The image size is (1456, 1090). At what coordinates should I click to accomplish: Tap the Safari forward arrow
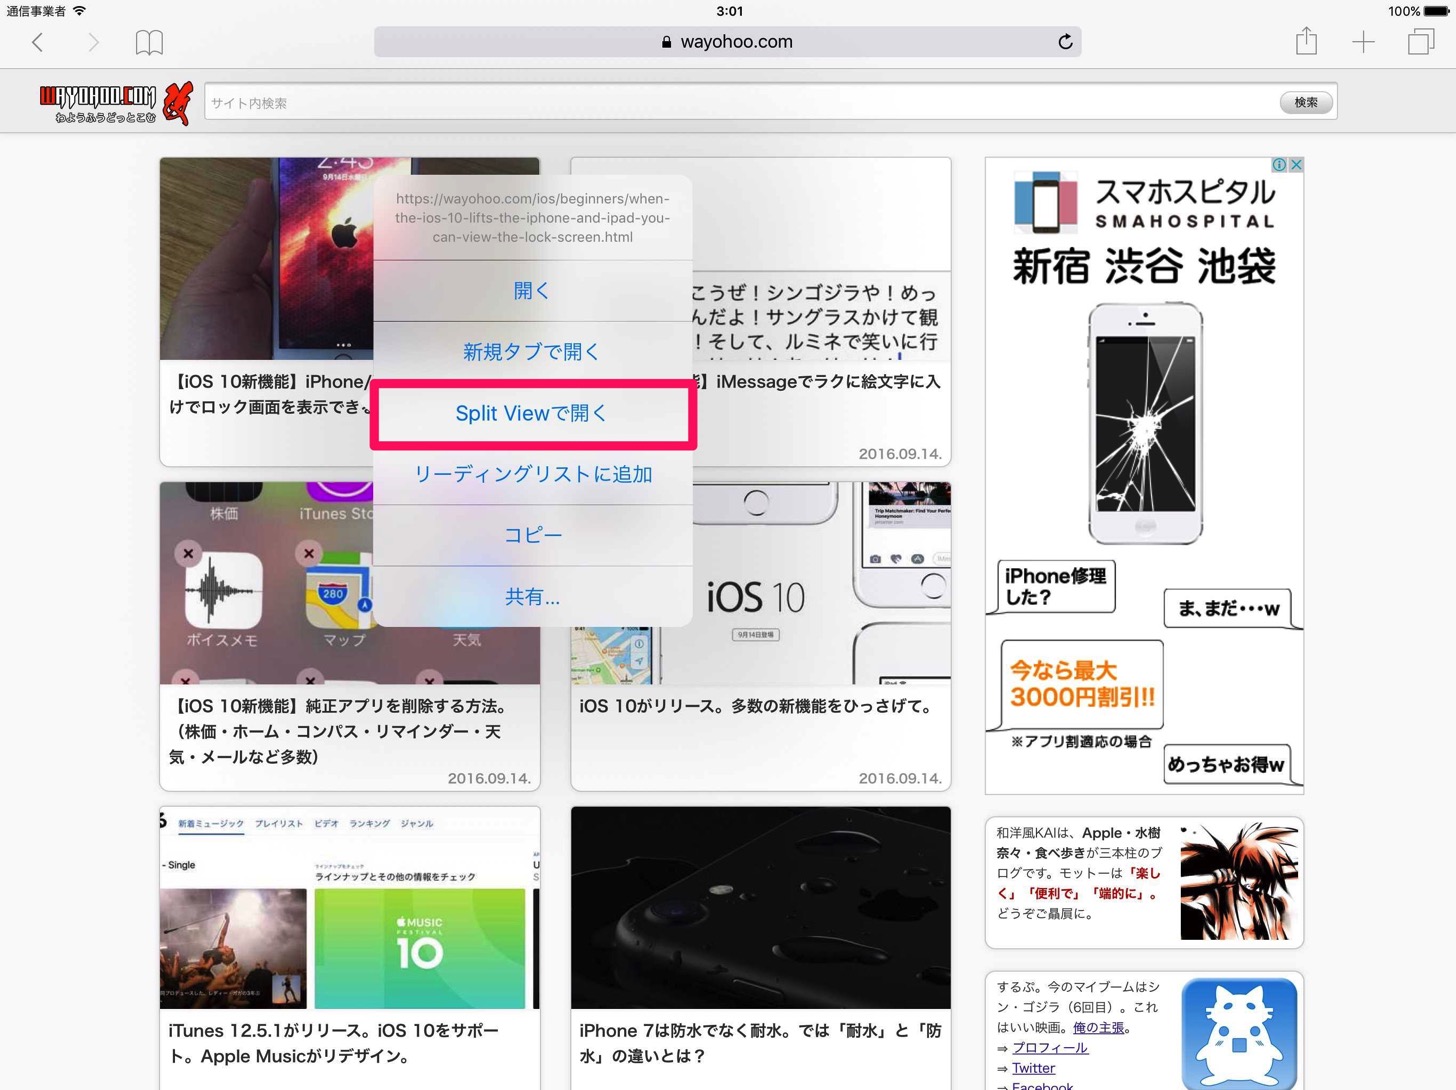[93, 42]
